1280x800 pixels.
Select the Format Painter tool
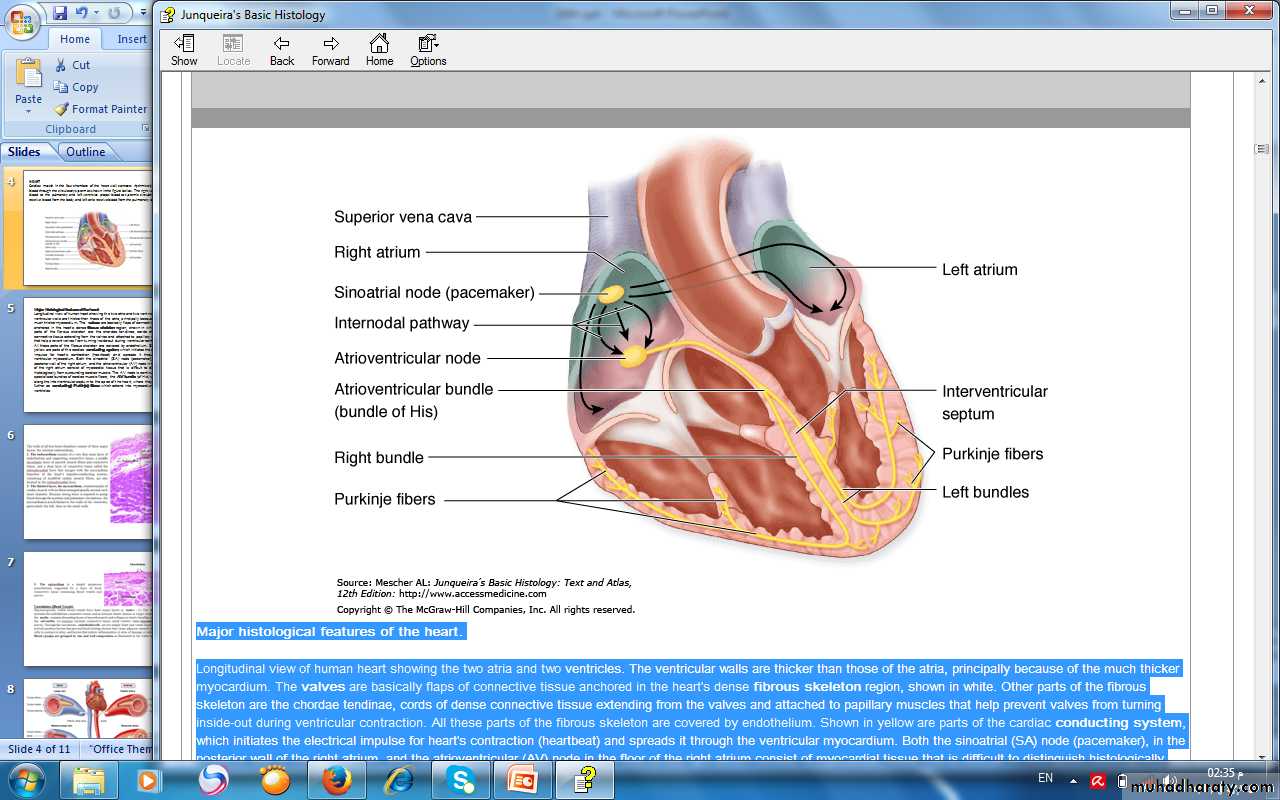[100, 109]
